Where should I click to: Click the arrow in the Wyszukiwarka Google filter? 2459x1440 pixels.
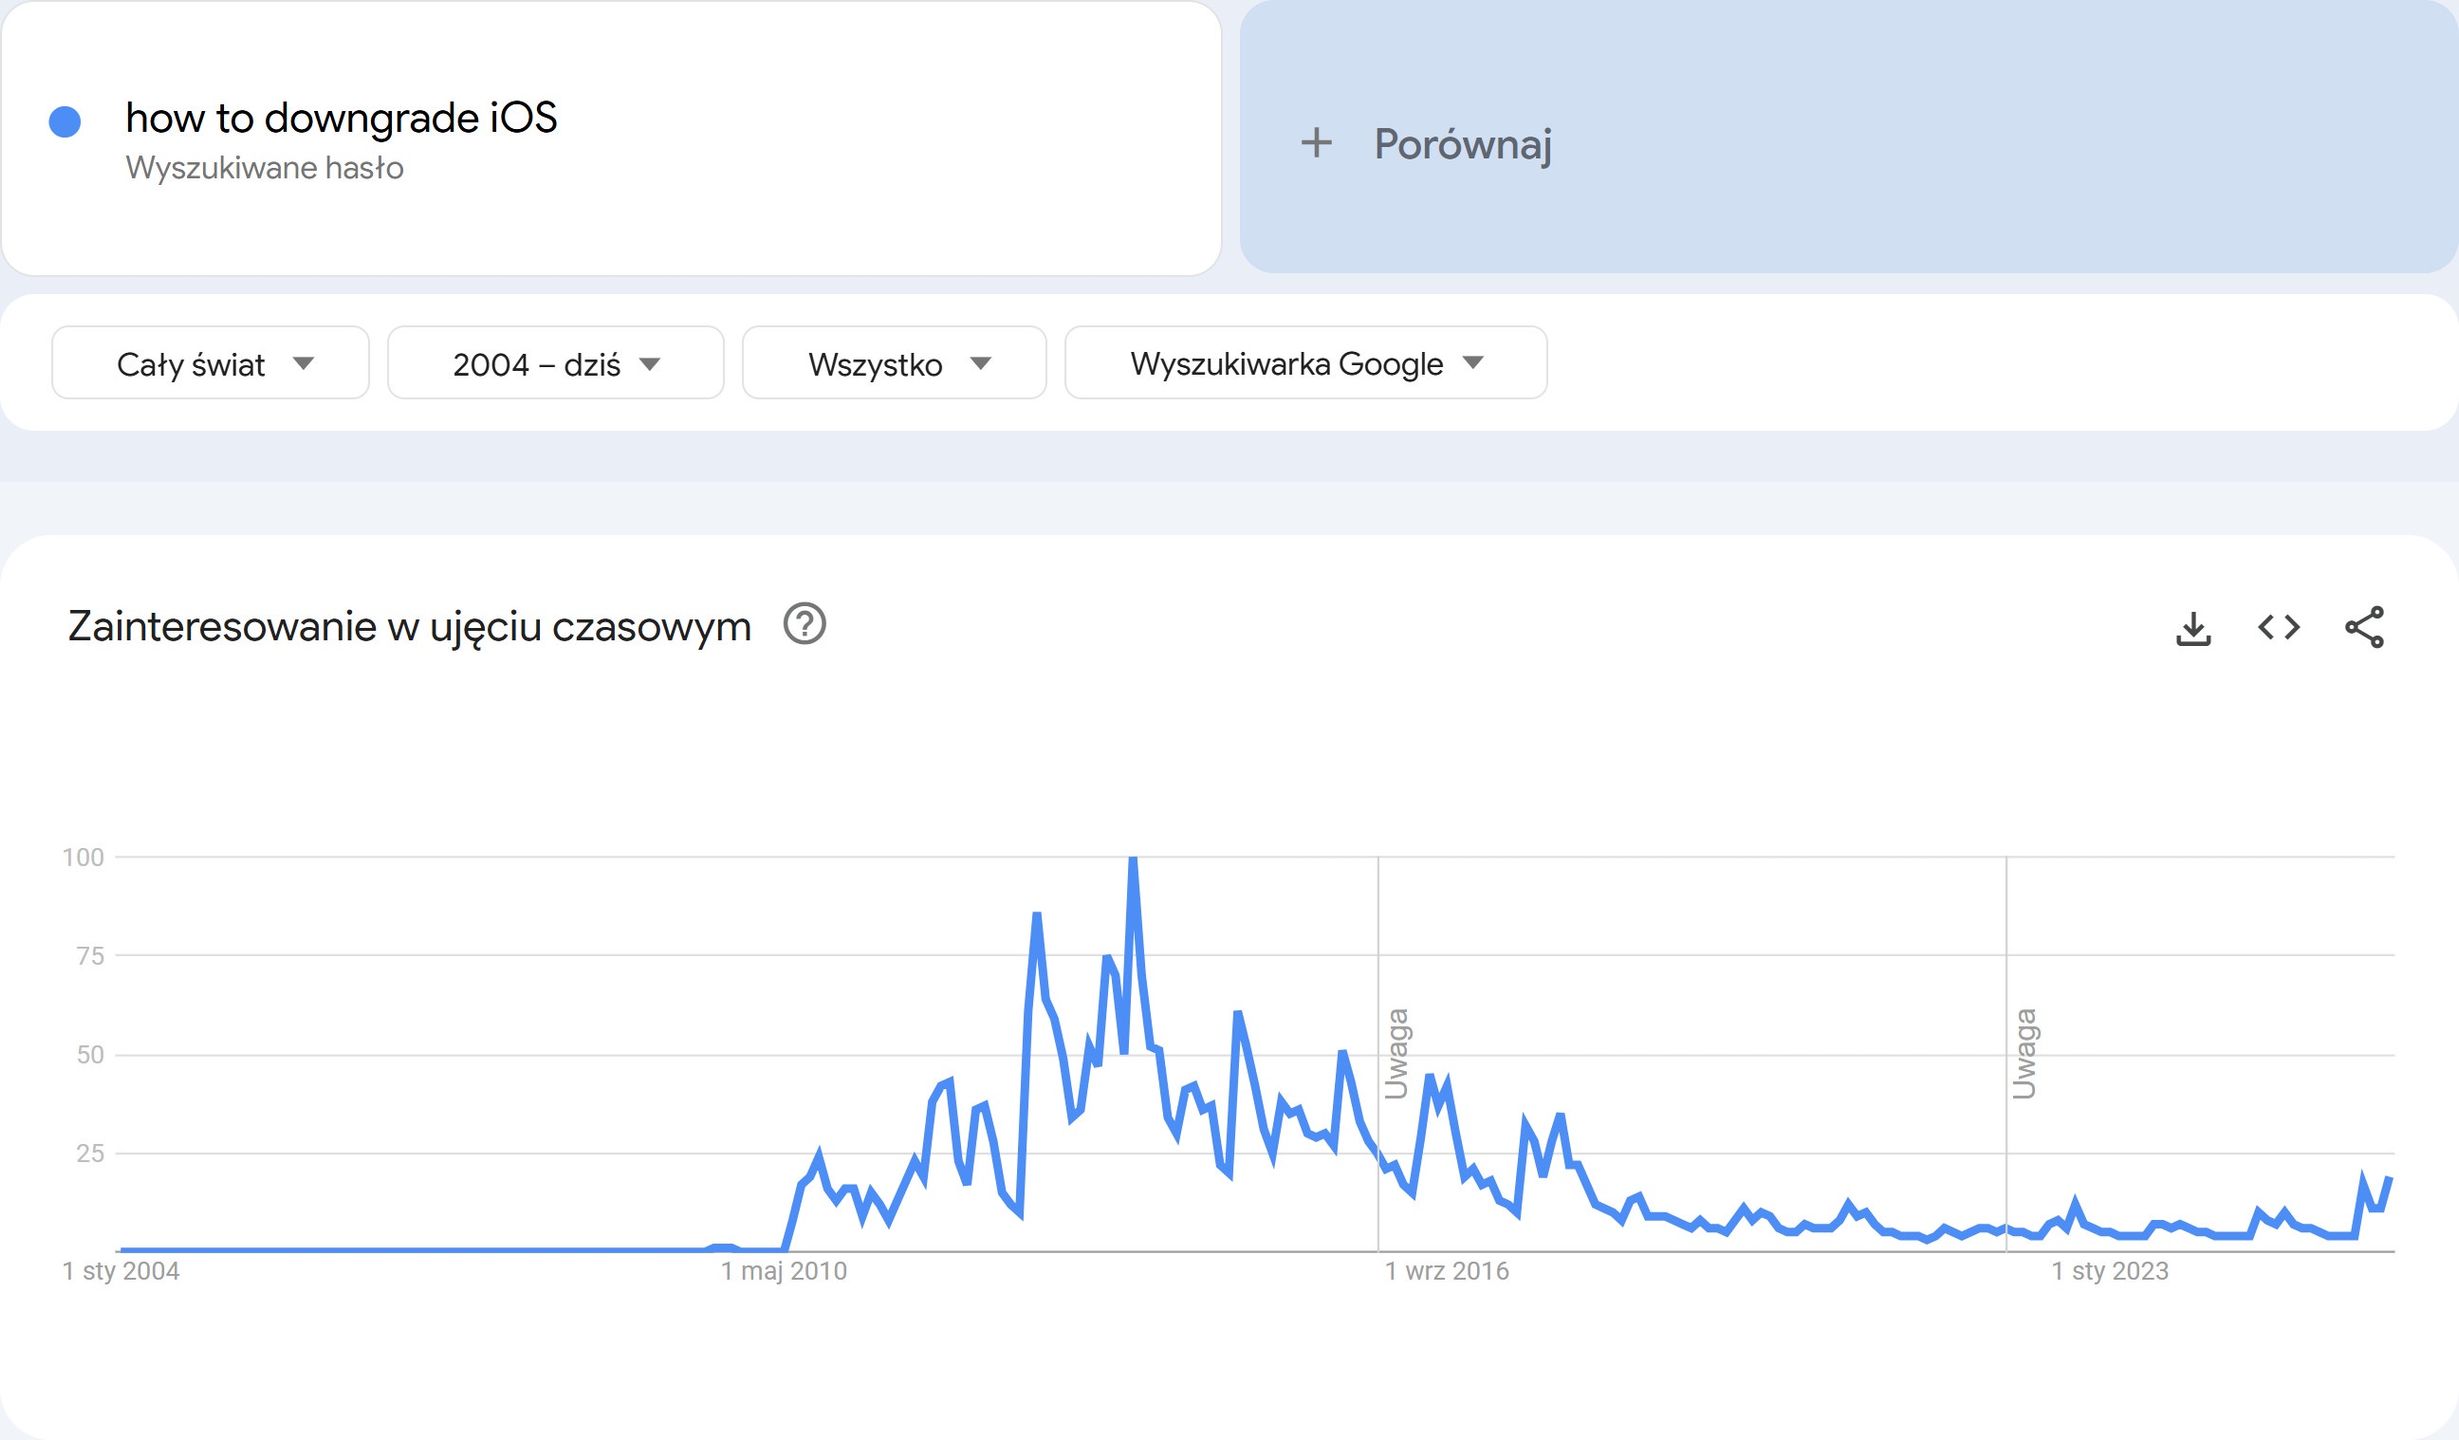pyautogui.click(x=1473, y=362)
